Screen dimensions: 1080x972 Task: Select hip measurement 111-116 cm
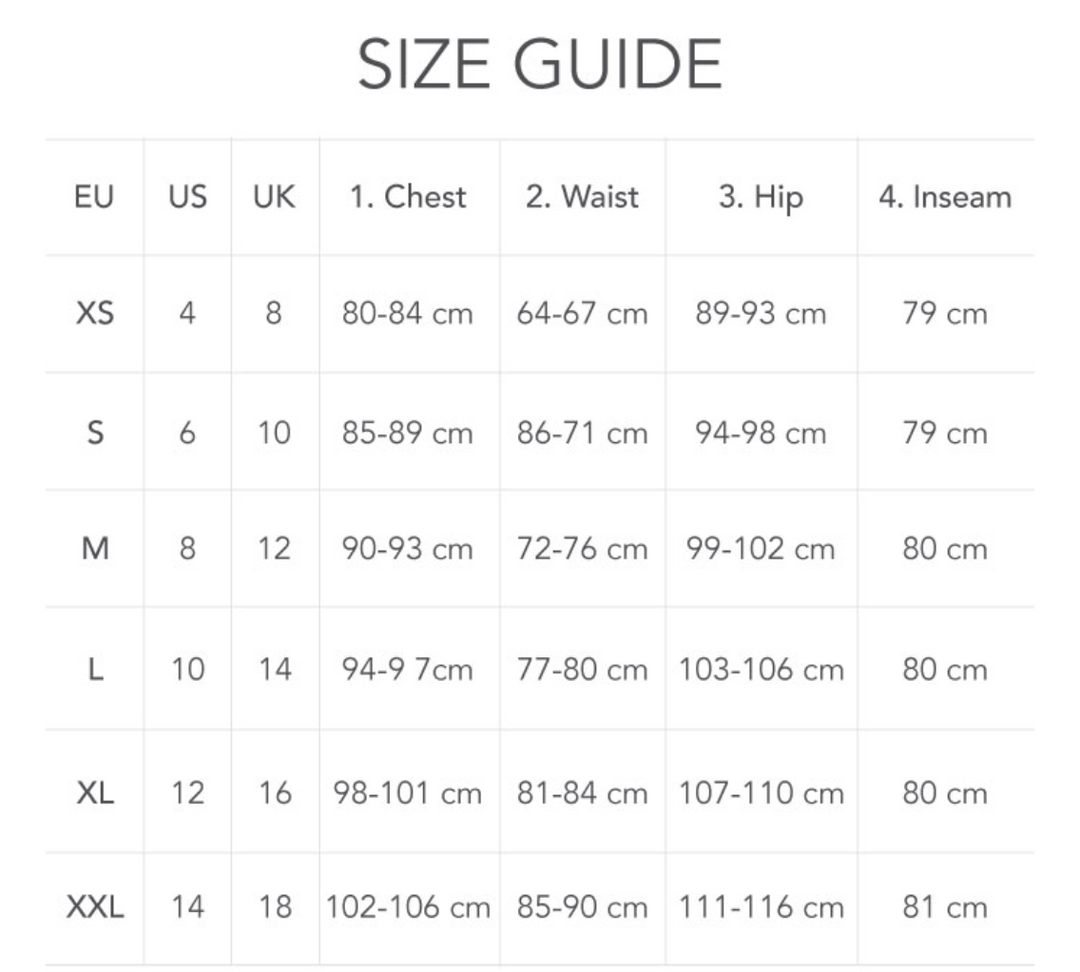click(760, 908)
